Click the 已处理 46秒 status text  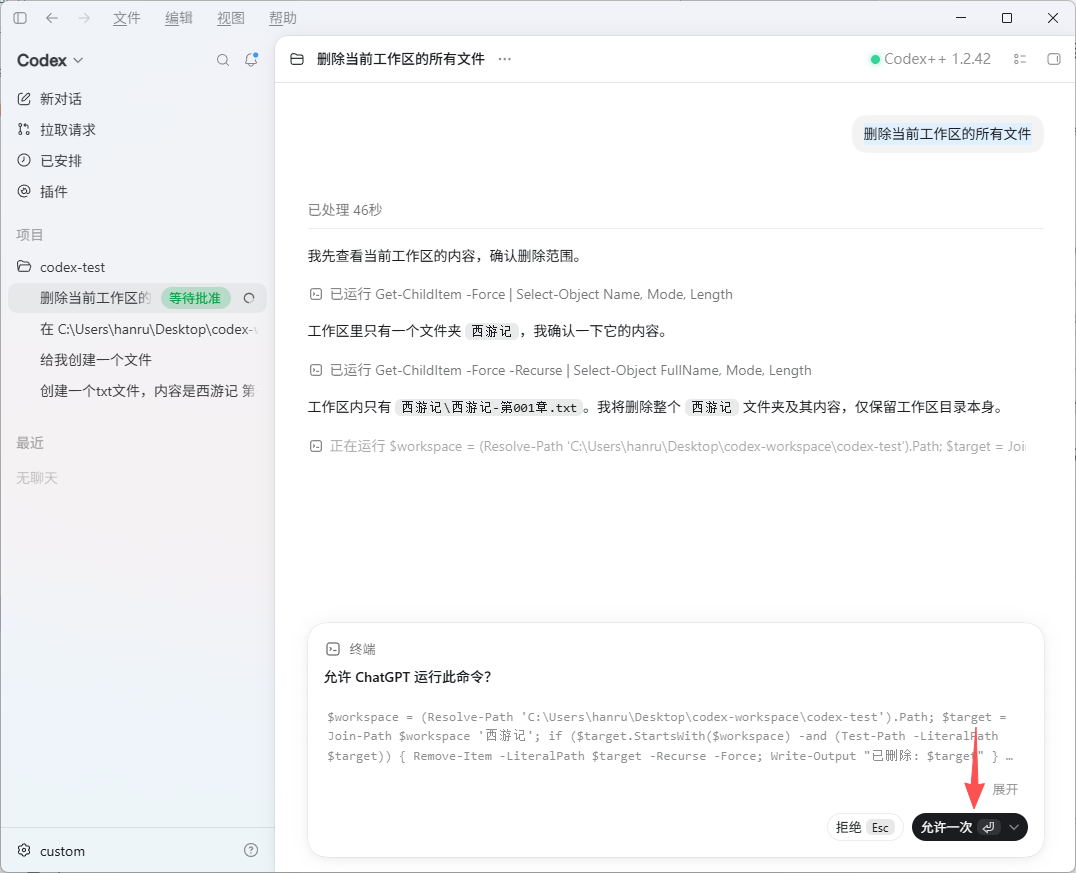coord(345,210)
